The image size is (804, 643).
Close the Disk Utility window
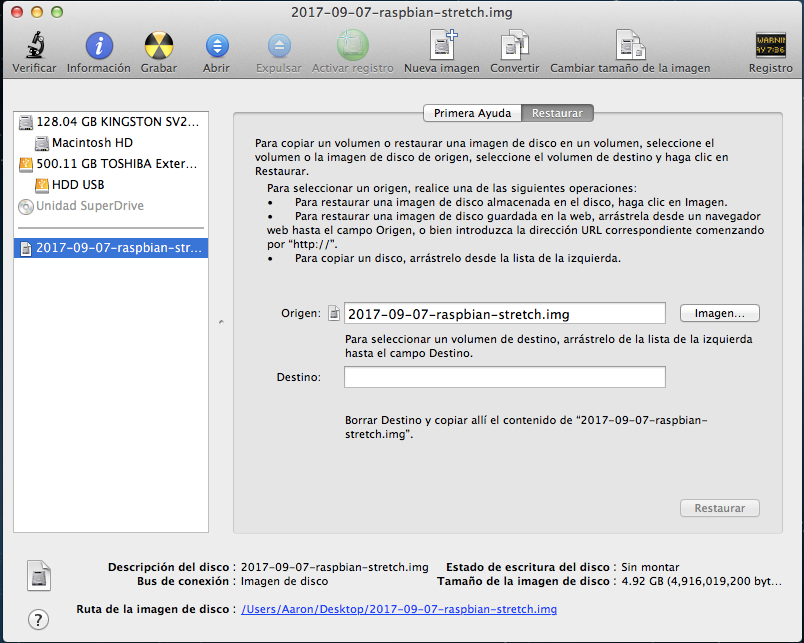pyautogui.click(x=17, y=12)
